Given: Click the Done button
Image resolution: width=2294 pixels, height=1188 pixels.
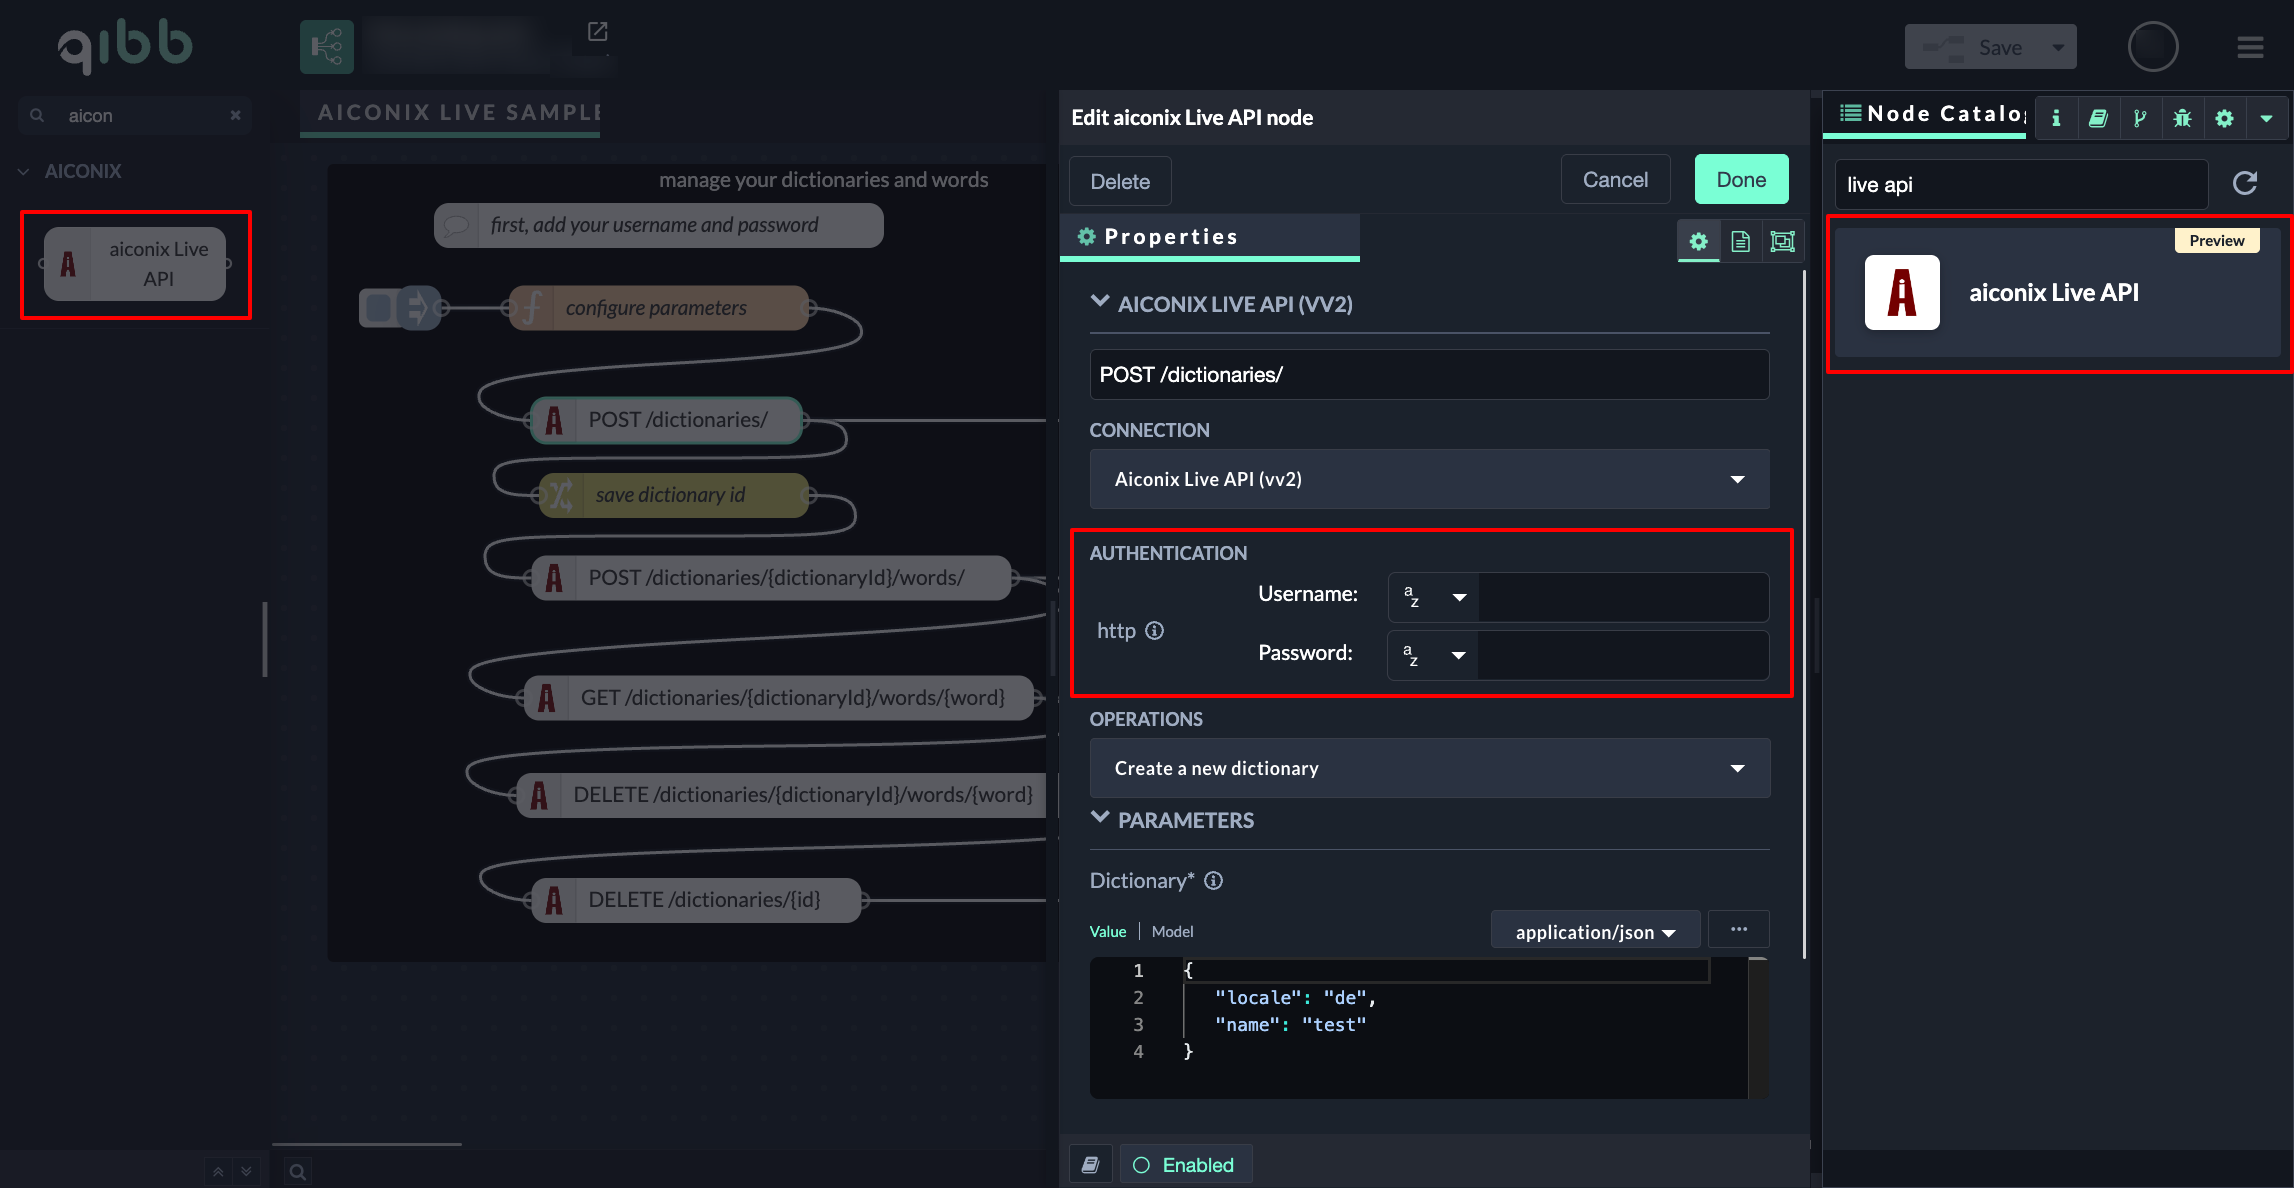Looking at the screenshot, I should 1740,180.
